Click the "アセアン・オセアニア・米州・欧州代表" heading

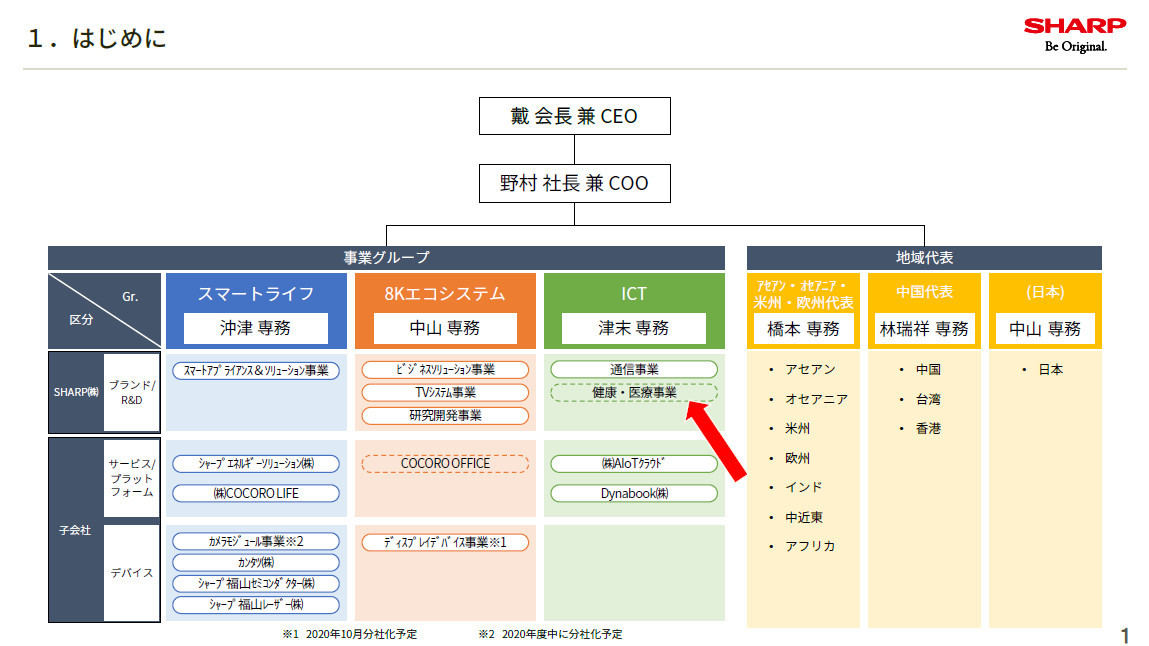pyautogui.click(x=803, y=294)
